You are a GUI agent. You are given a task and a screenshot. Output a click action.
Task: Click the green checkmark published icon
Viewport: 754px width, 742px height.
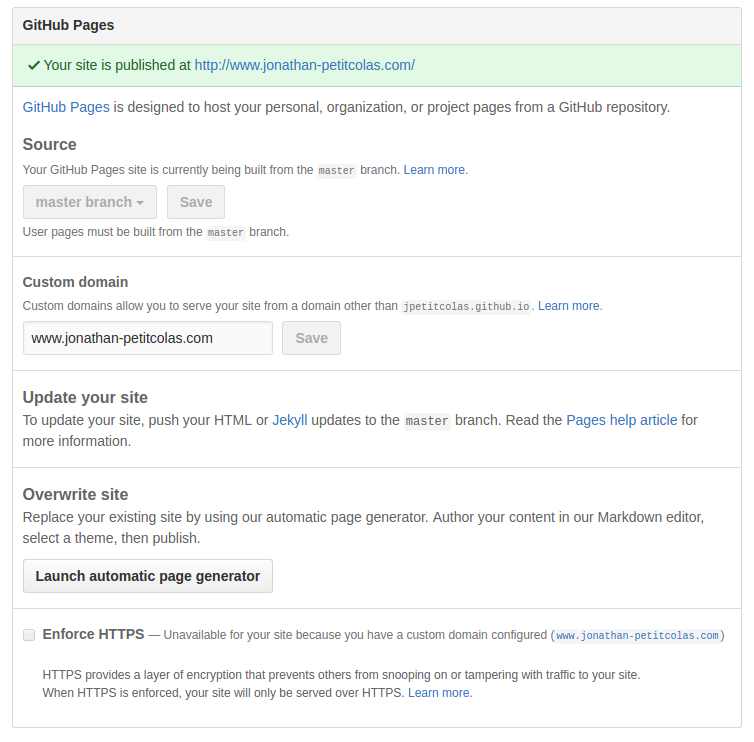[34, 65]
